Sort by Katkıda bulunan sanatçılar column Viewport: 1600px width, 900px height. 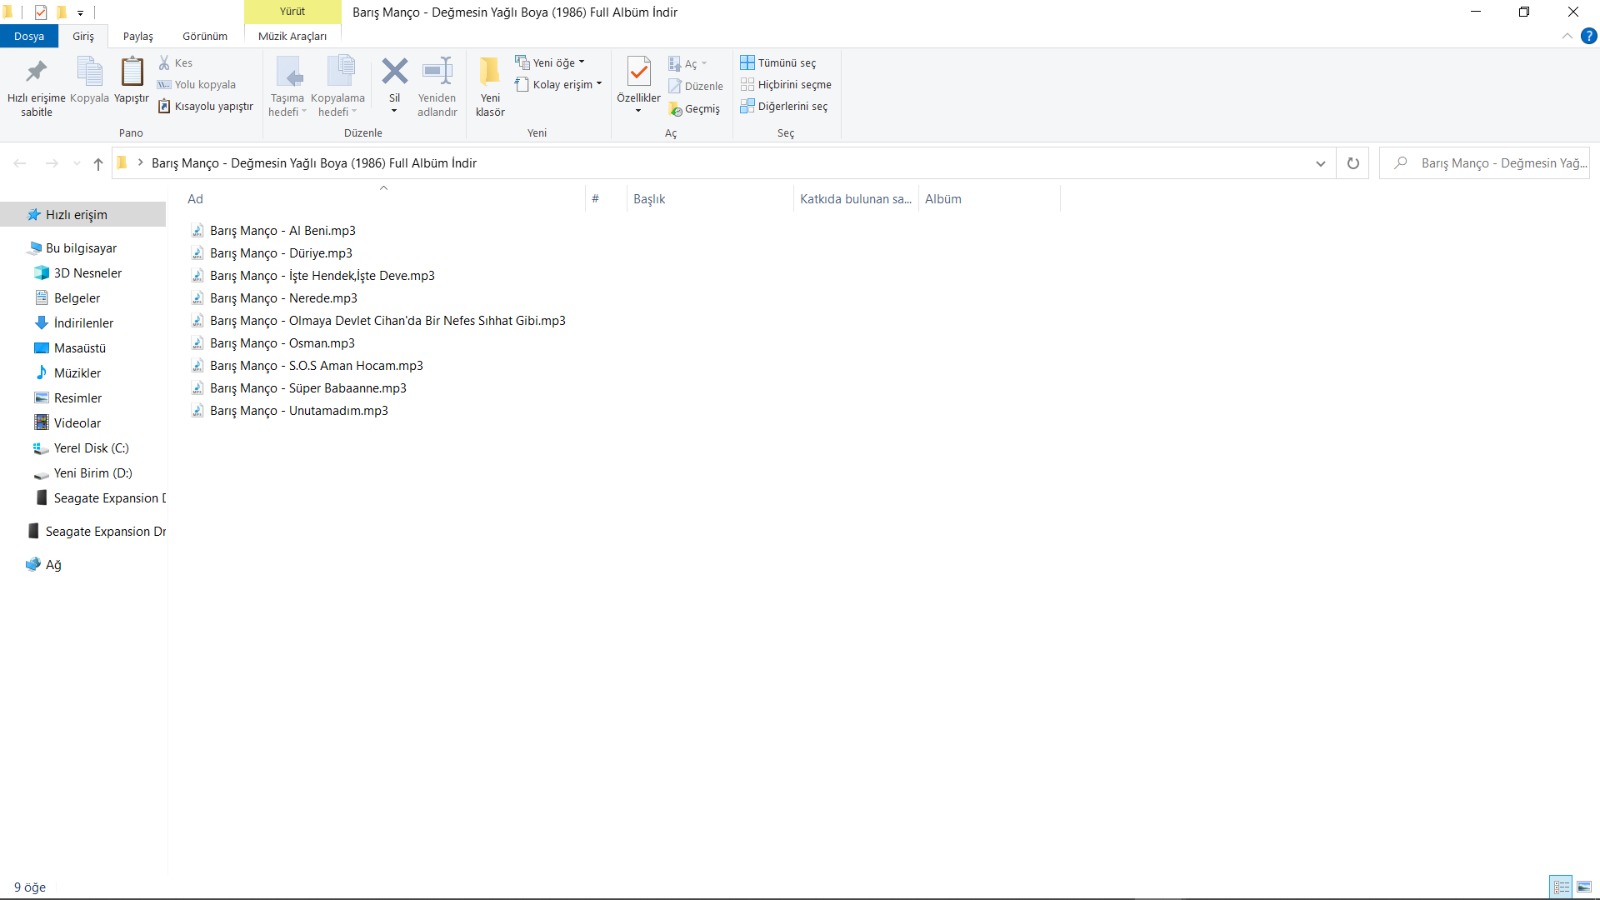coord(856,199)
